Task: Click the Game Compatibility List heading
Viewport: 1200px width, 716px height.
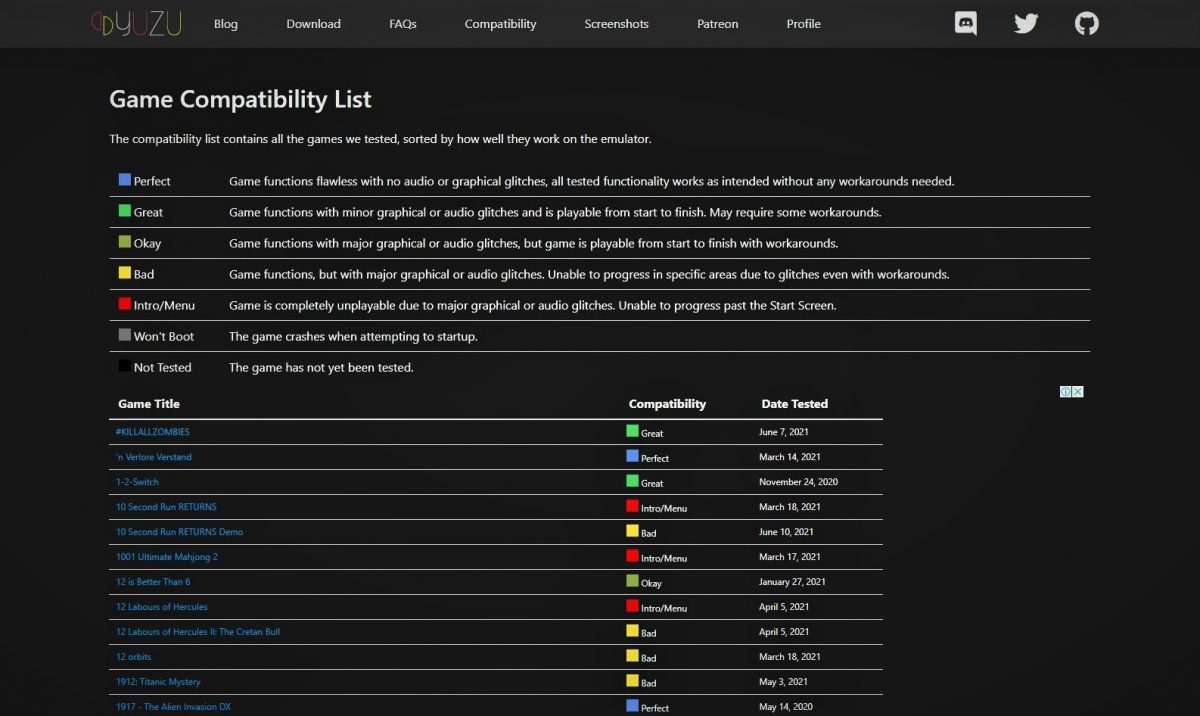Action: click(240, 100)
